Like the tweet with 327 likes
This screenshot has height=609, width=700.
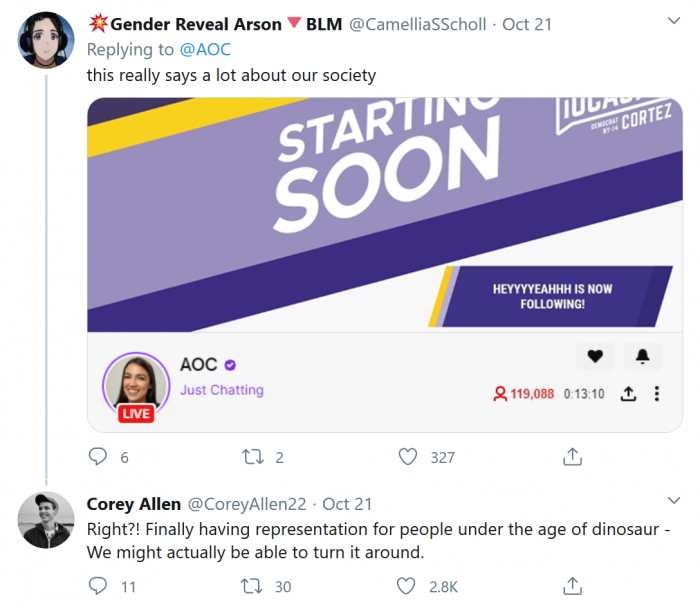pyautogui.click(x=408, y=457)
